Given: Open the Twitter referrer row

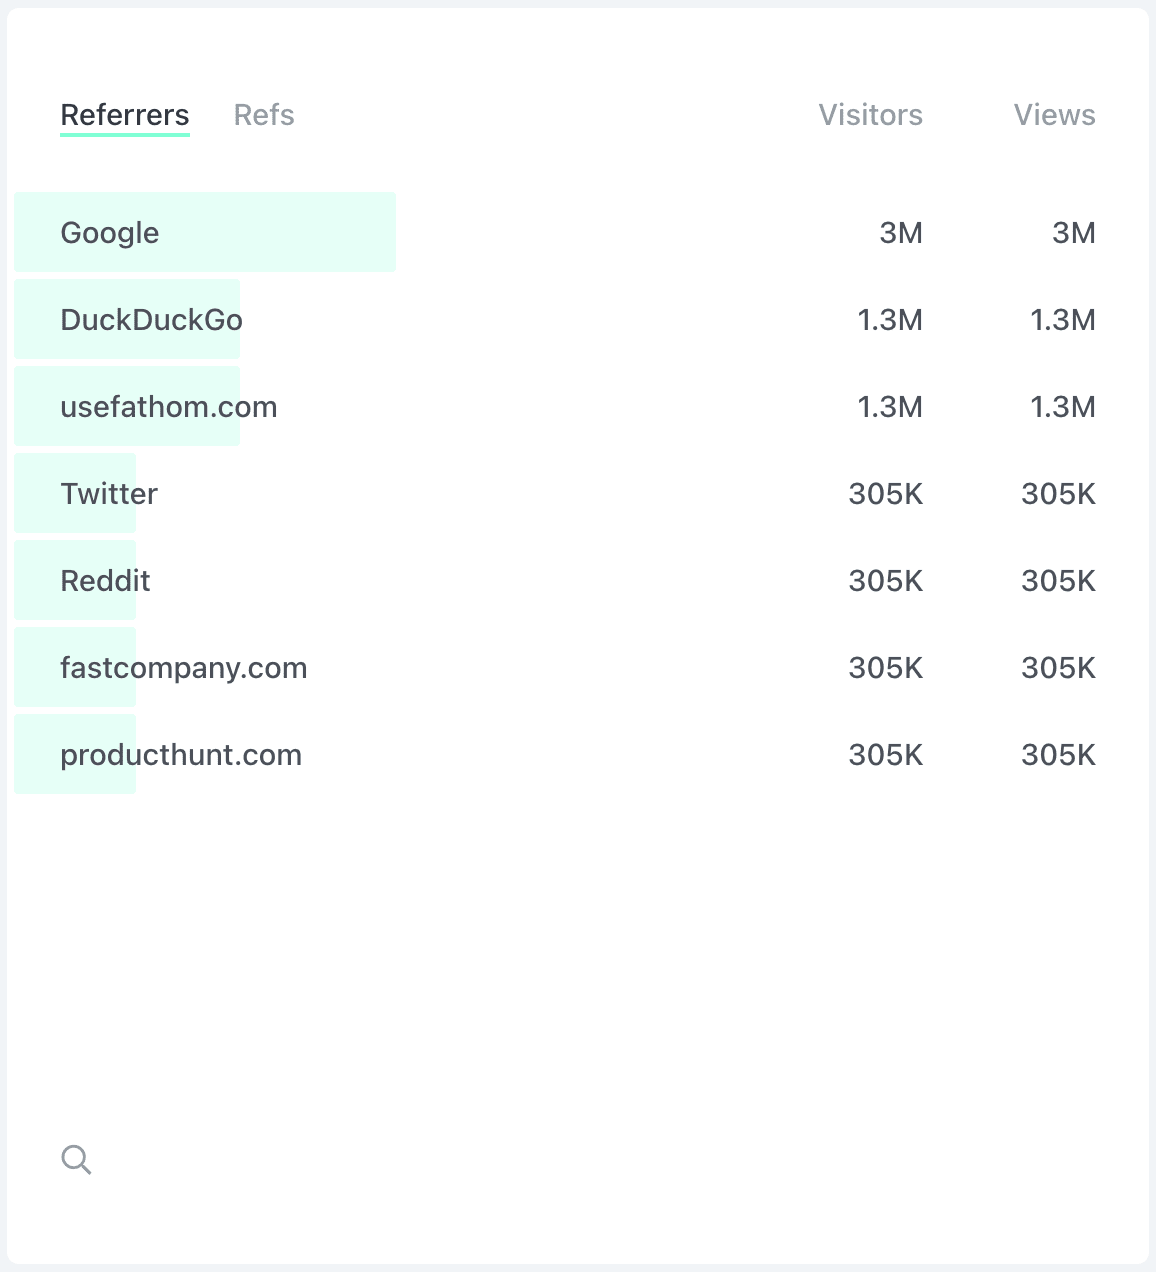Looking at the screenshot, I should pos(109,493).
